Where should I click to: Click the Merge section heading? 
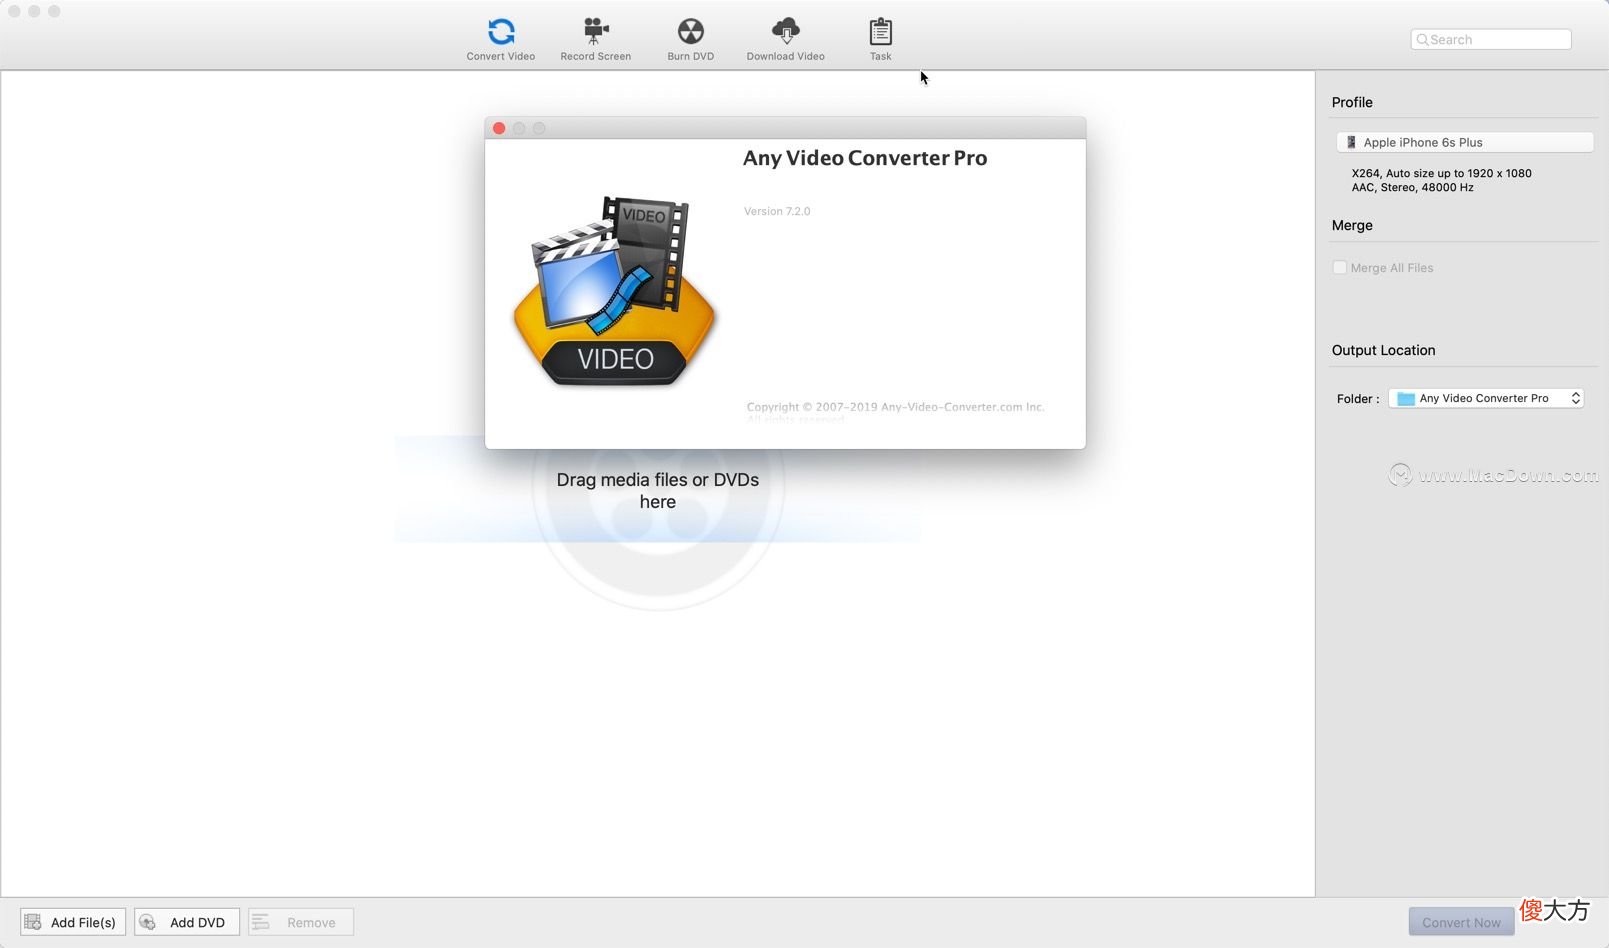[x=1352, y=225]
